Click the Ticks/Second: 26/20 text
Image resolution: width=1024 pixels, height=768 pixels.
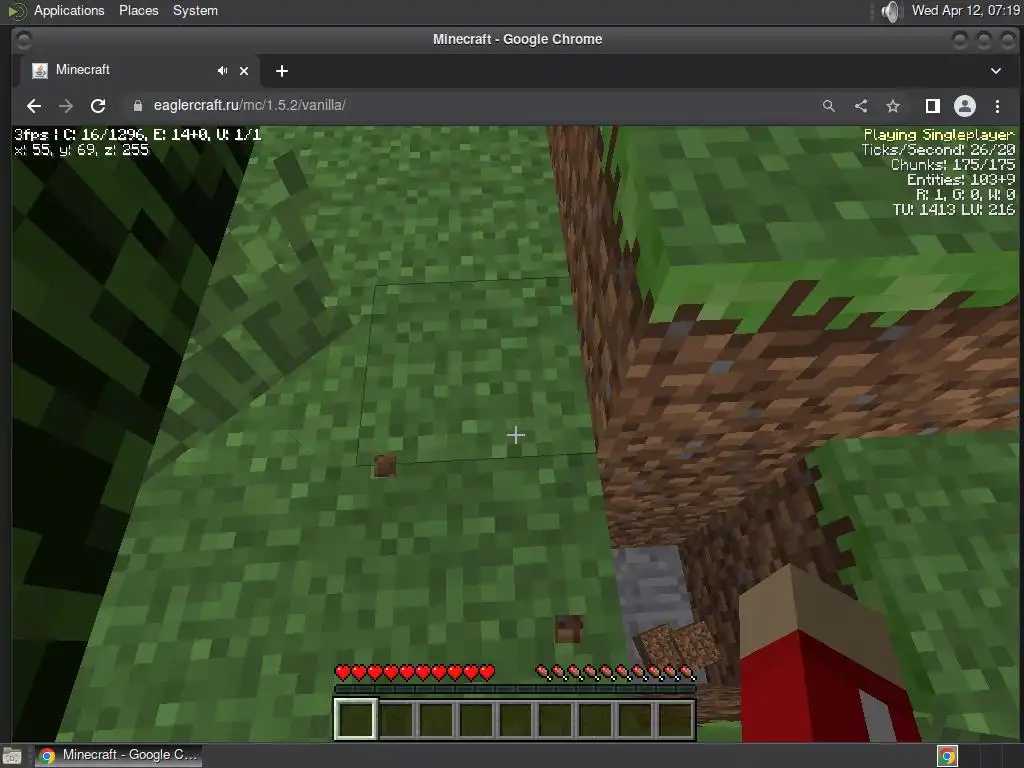coord(938,150)
